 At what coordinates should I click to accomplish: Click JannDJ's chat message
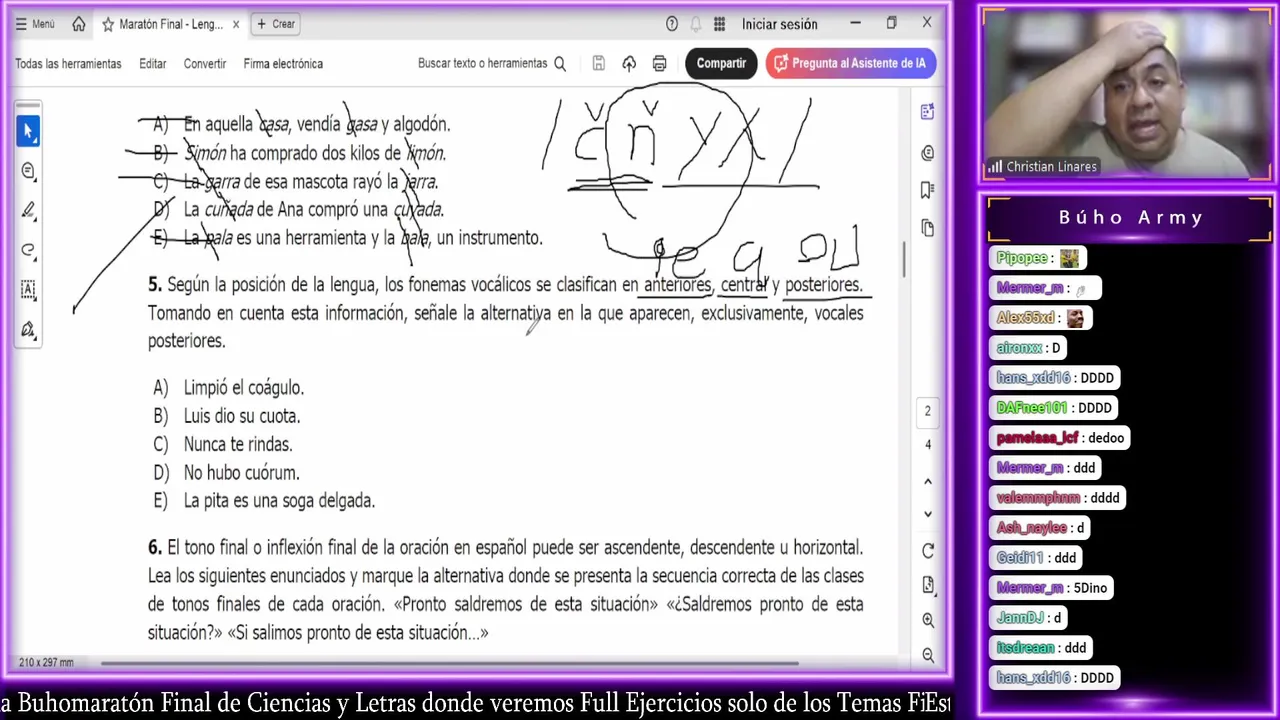[1030, 618]
